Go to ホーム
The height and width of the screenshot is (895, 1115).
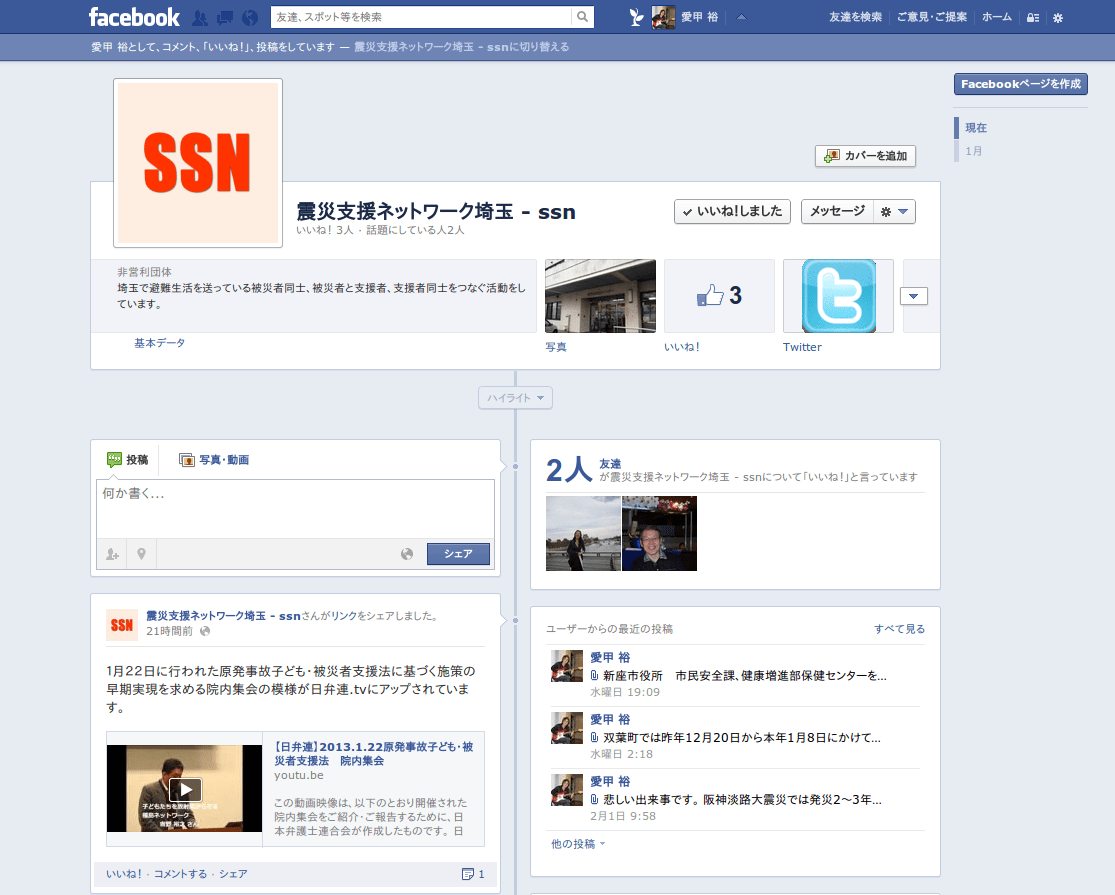click(996, 17)
